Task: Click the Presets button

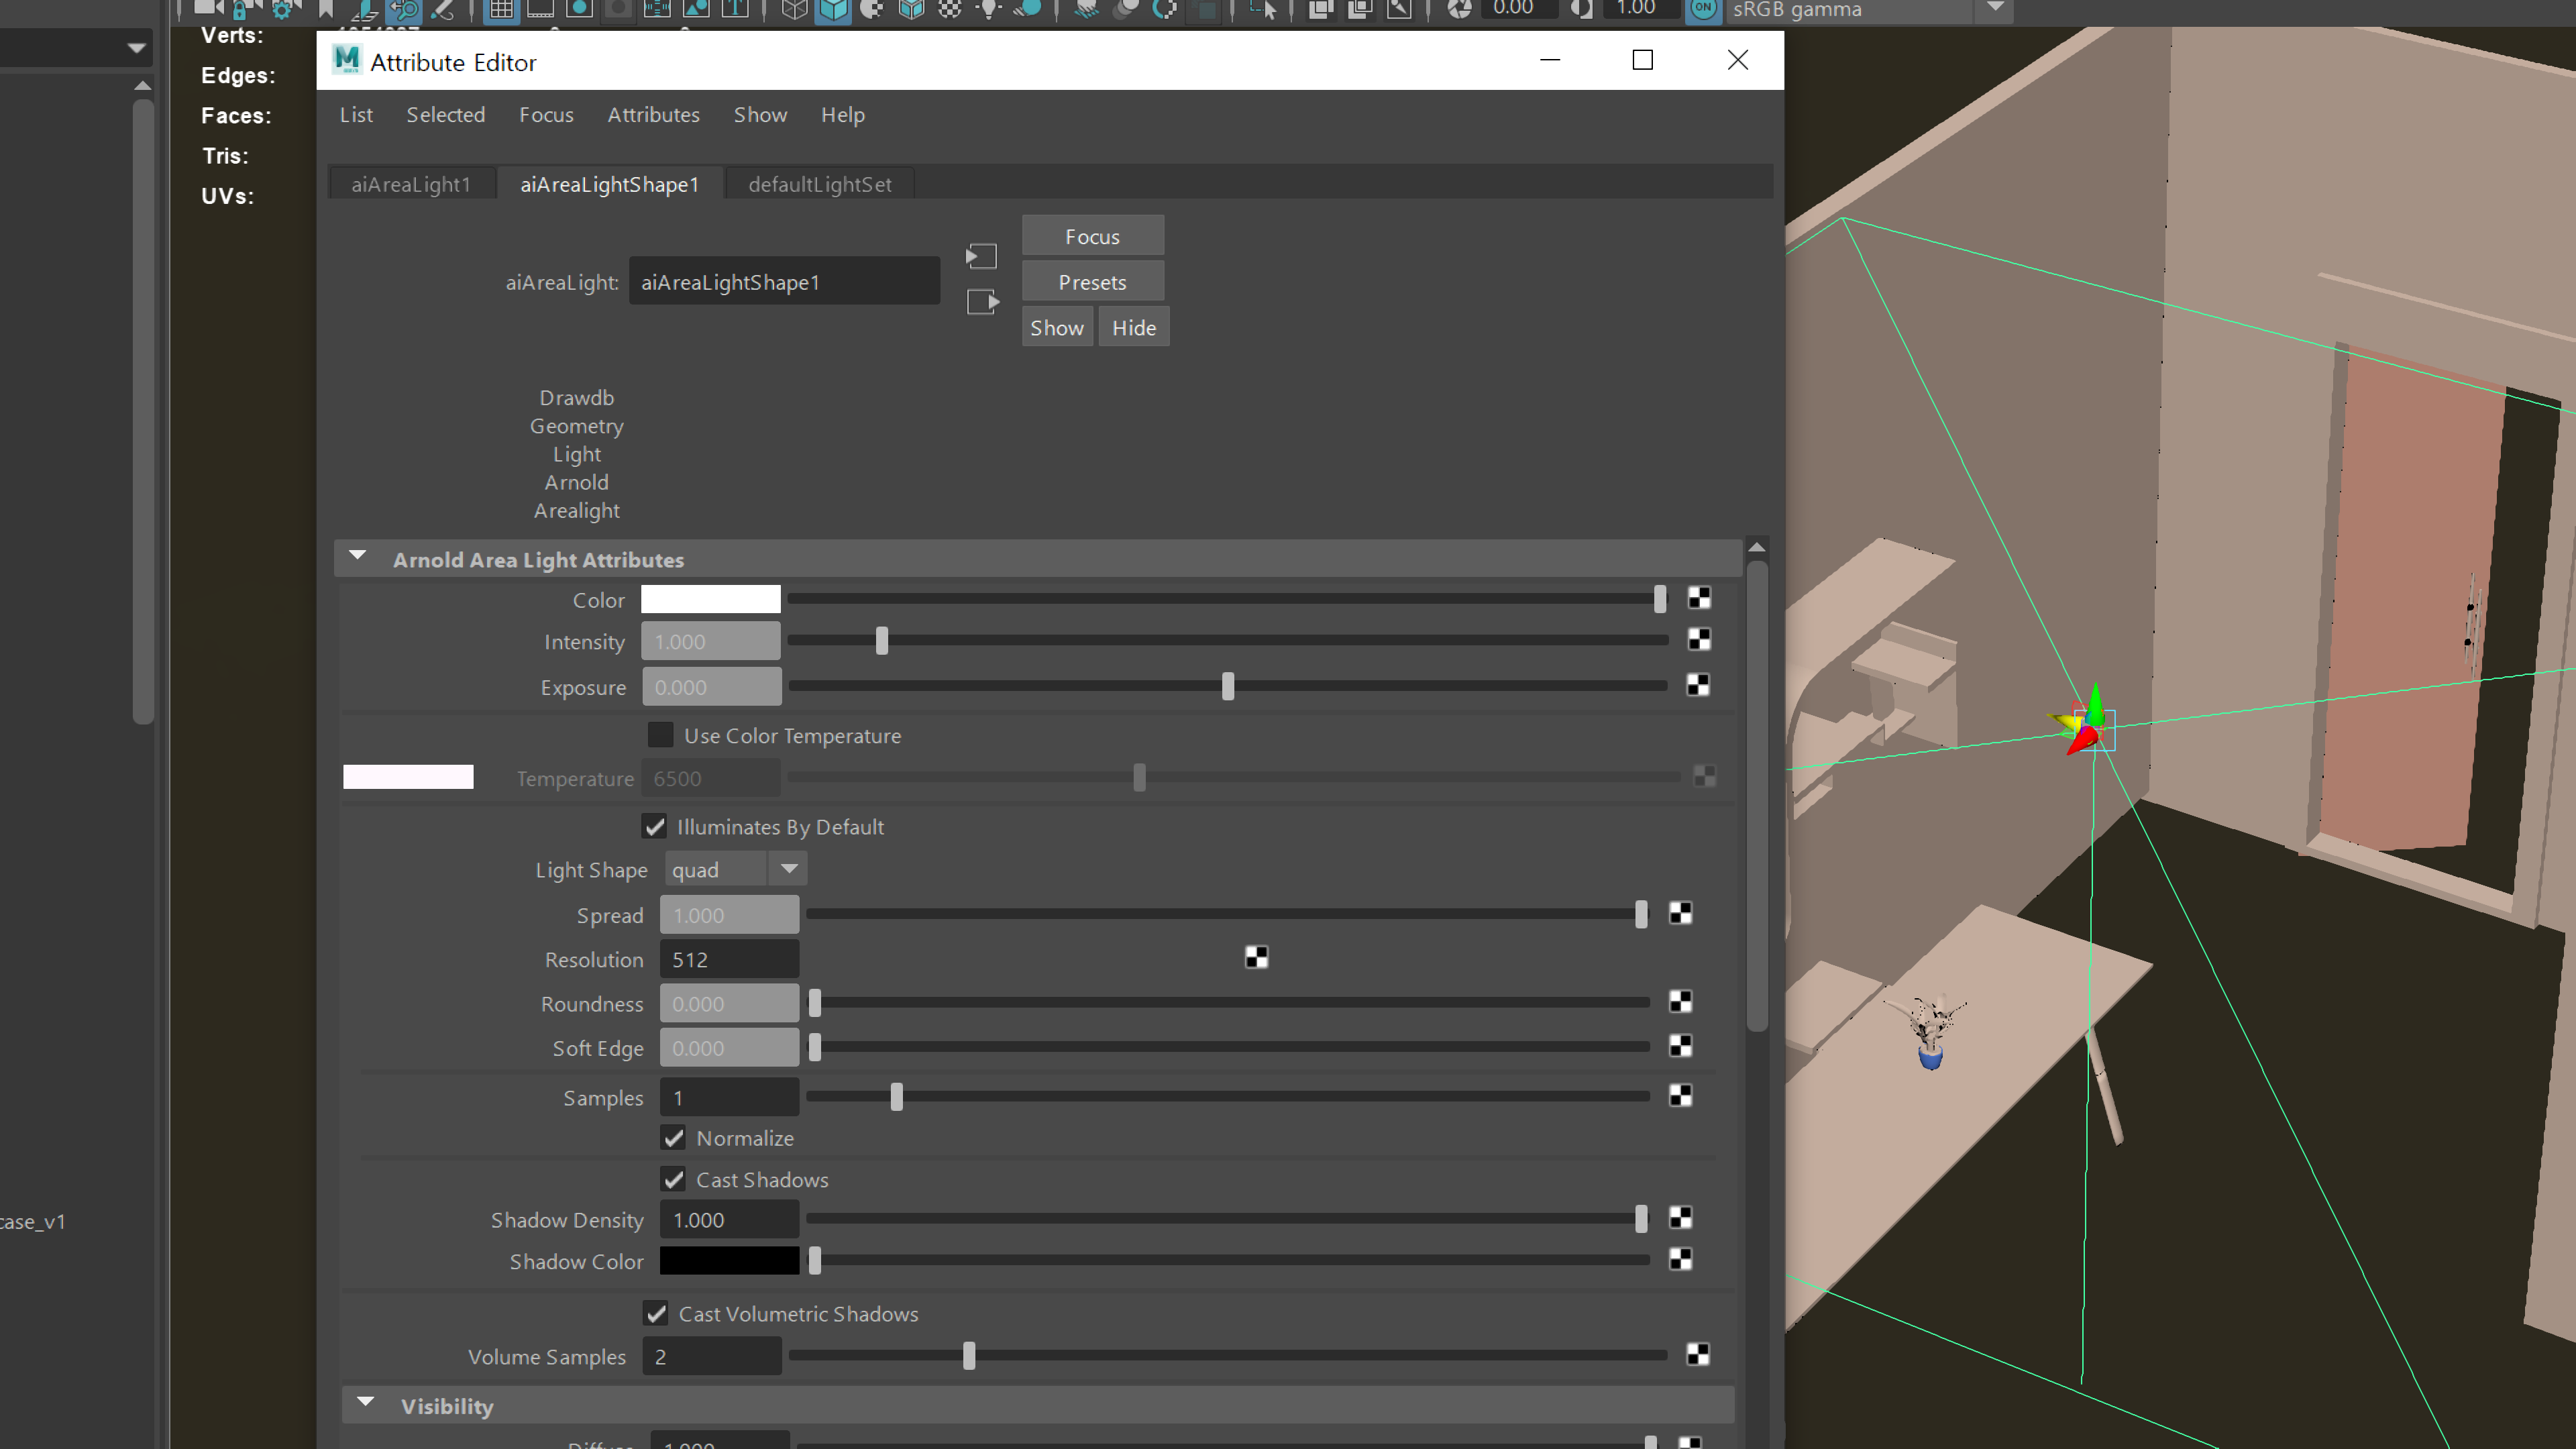Action: (1092, 281)
